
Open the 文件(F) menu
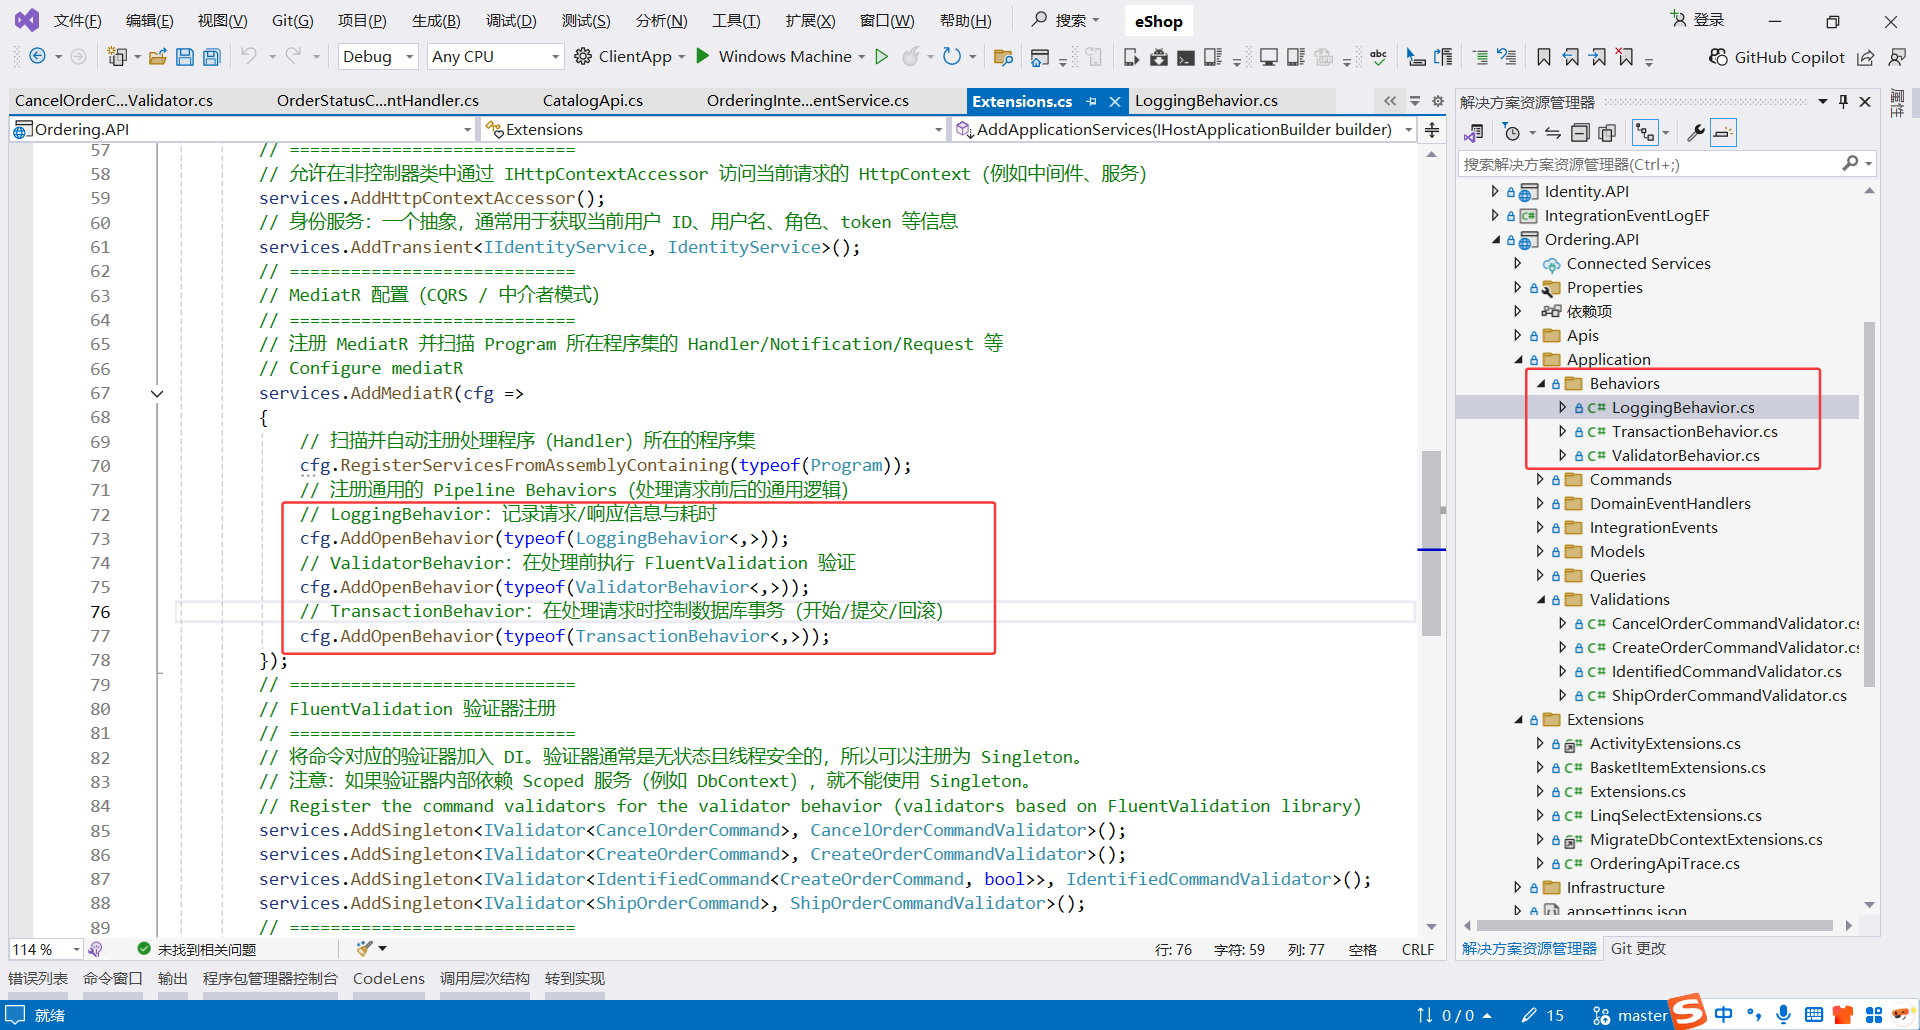point(77,21)
